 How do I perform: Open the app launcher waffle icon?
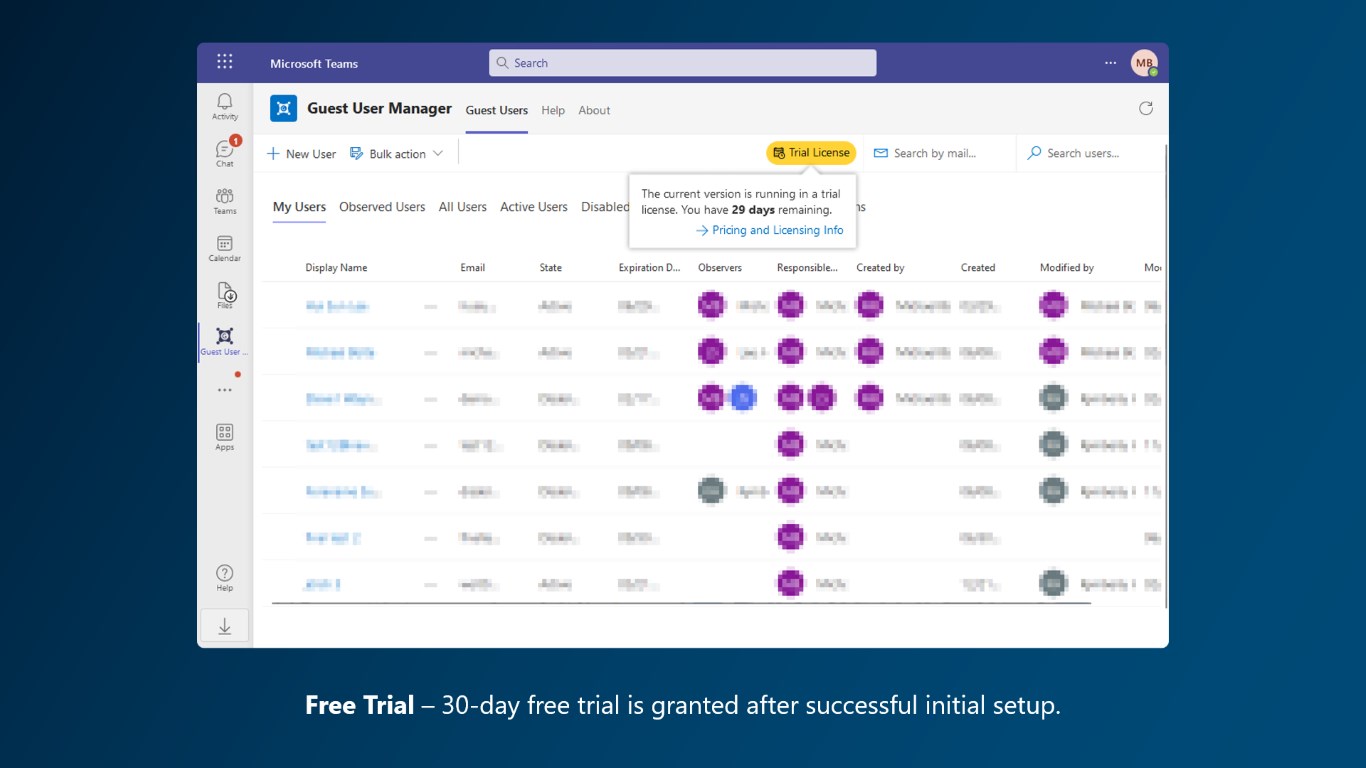(x=225, y=62)
